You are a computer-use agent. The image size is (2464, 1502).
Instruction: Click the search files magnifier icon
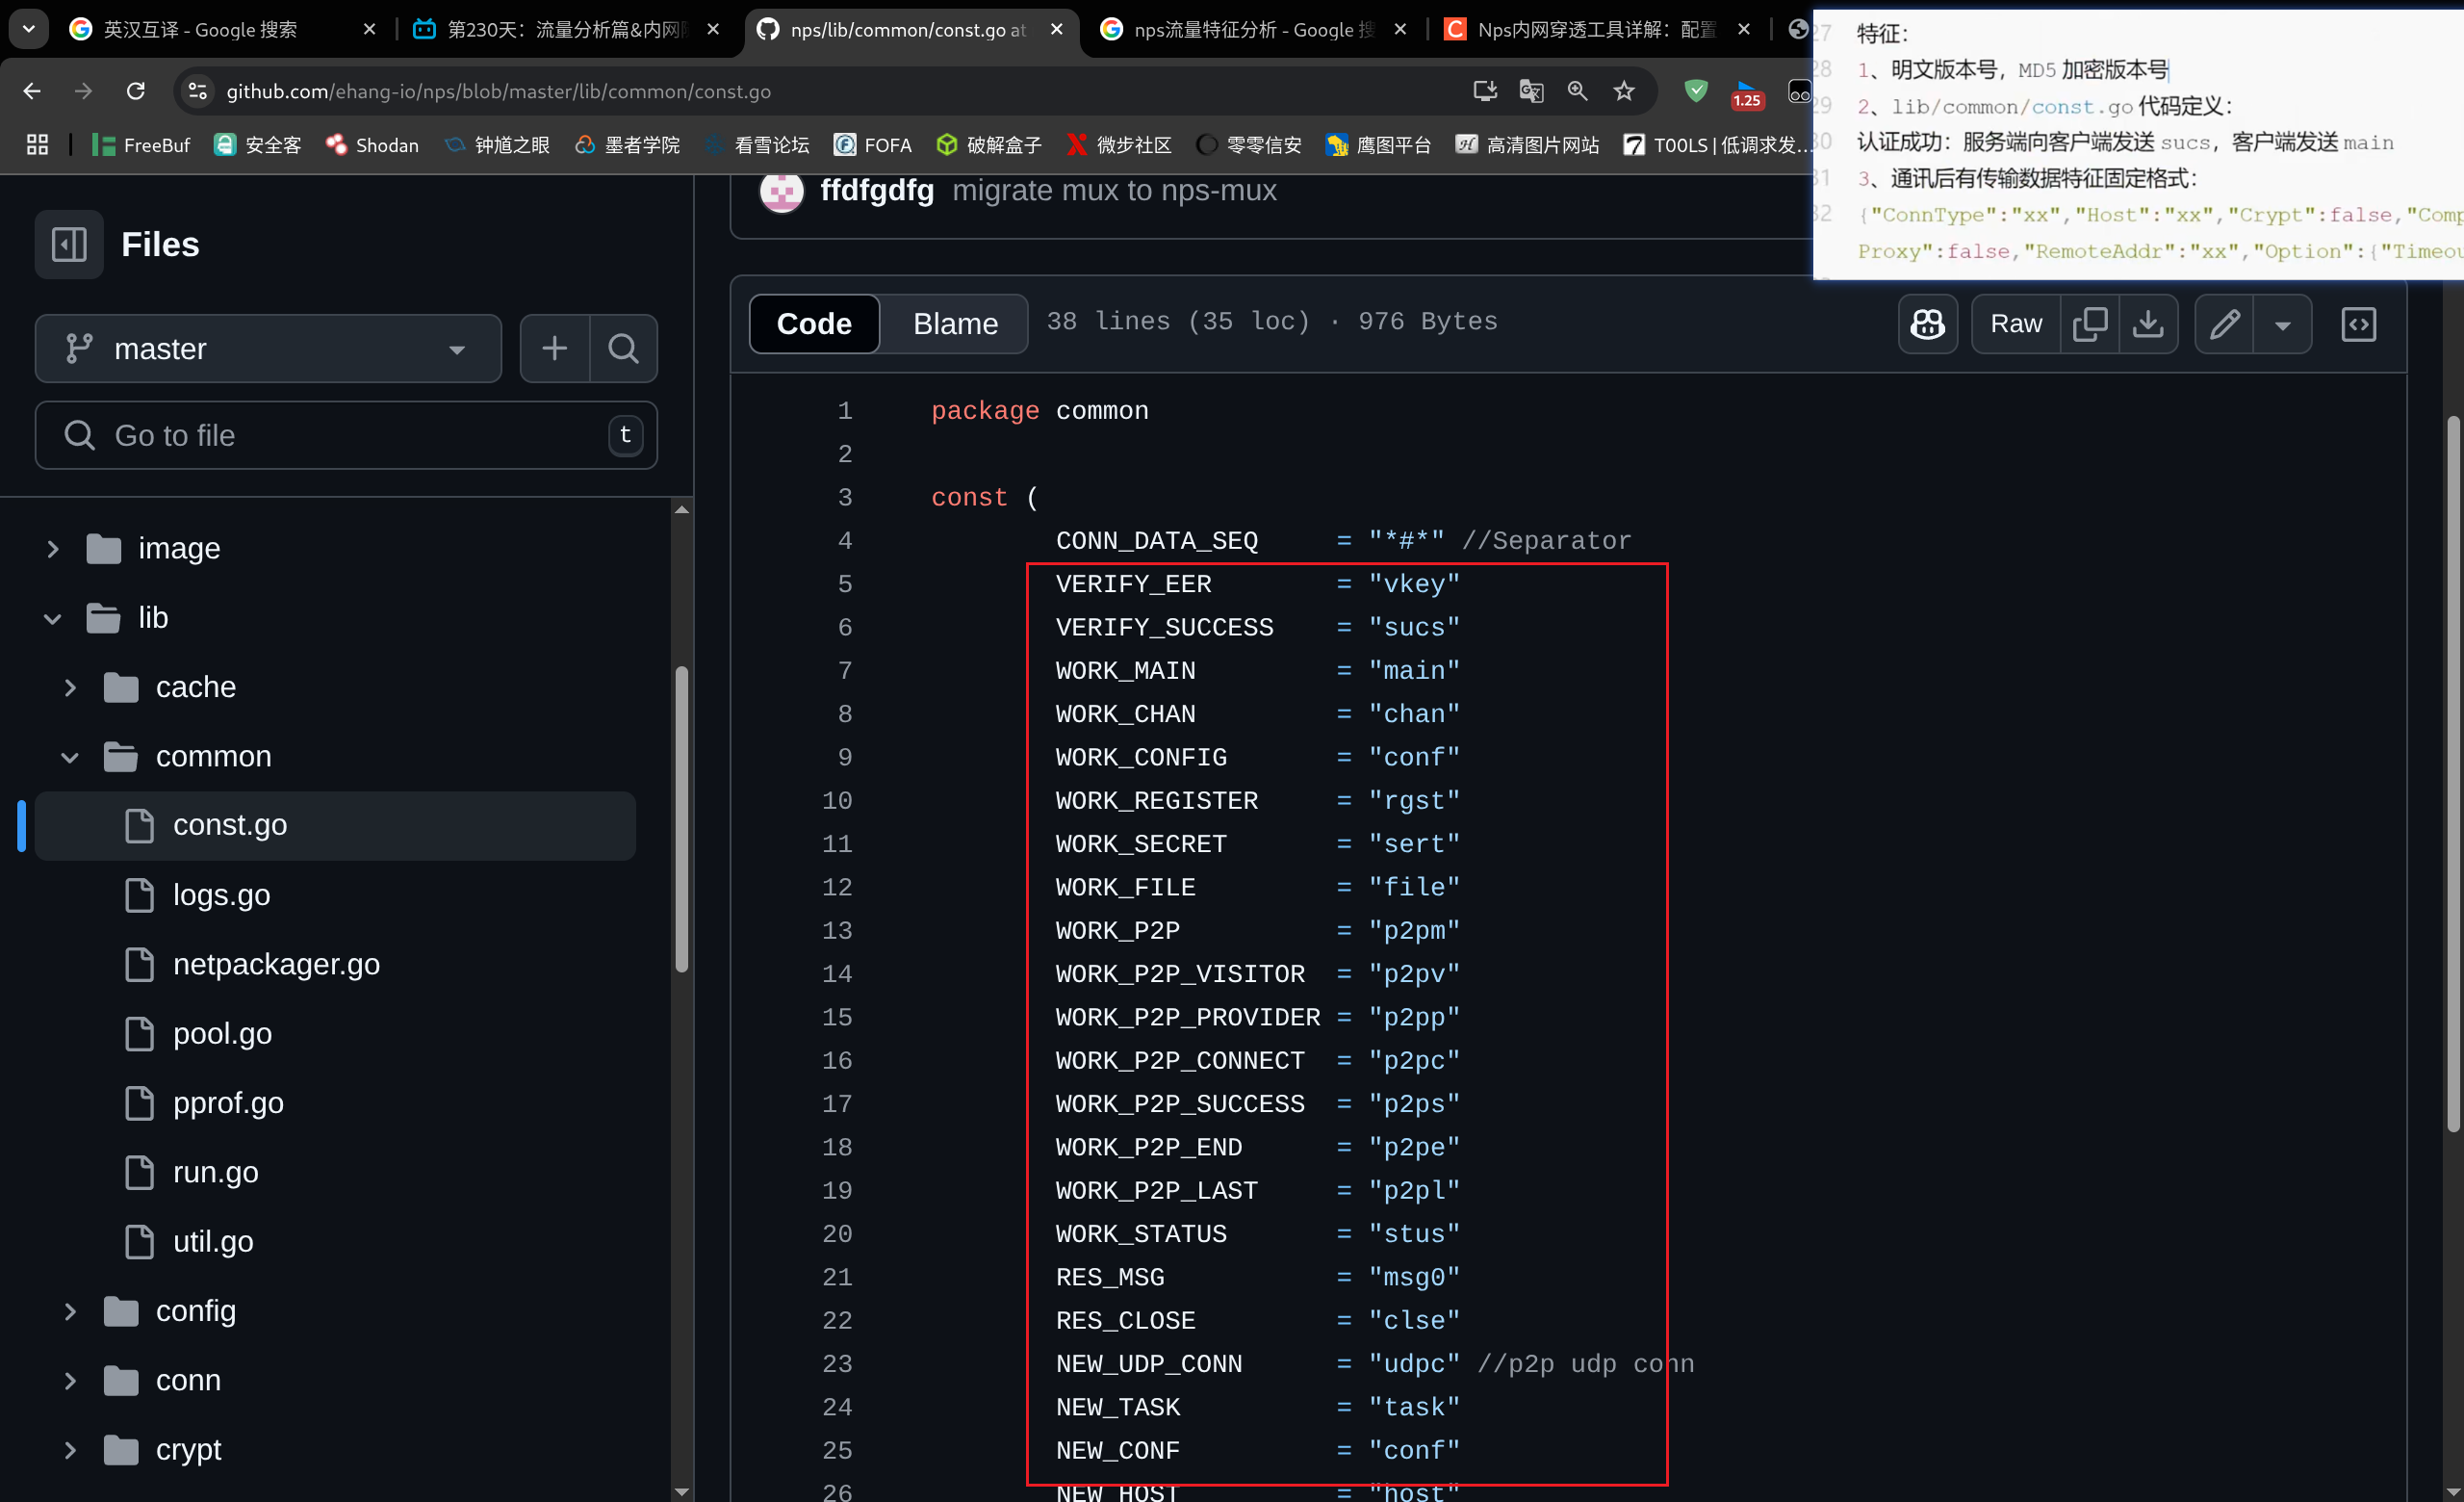coord(623,348)
